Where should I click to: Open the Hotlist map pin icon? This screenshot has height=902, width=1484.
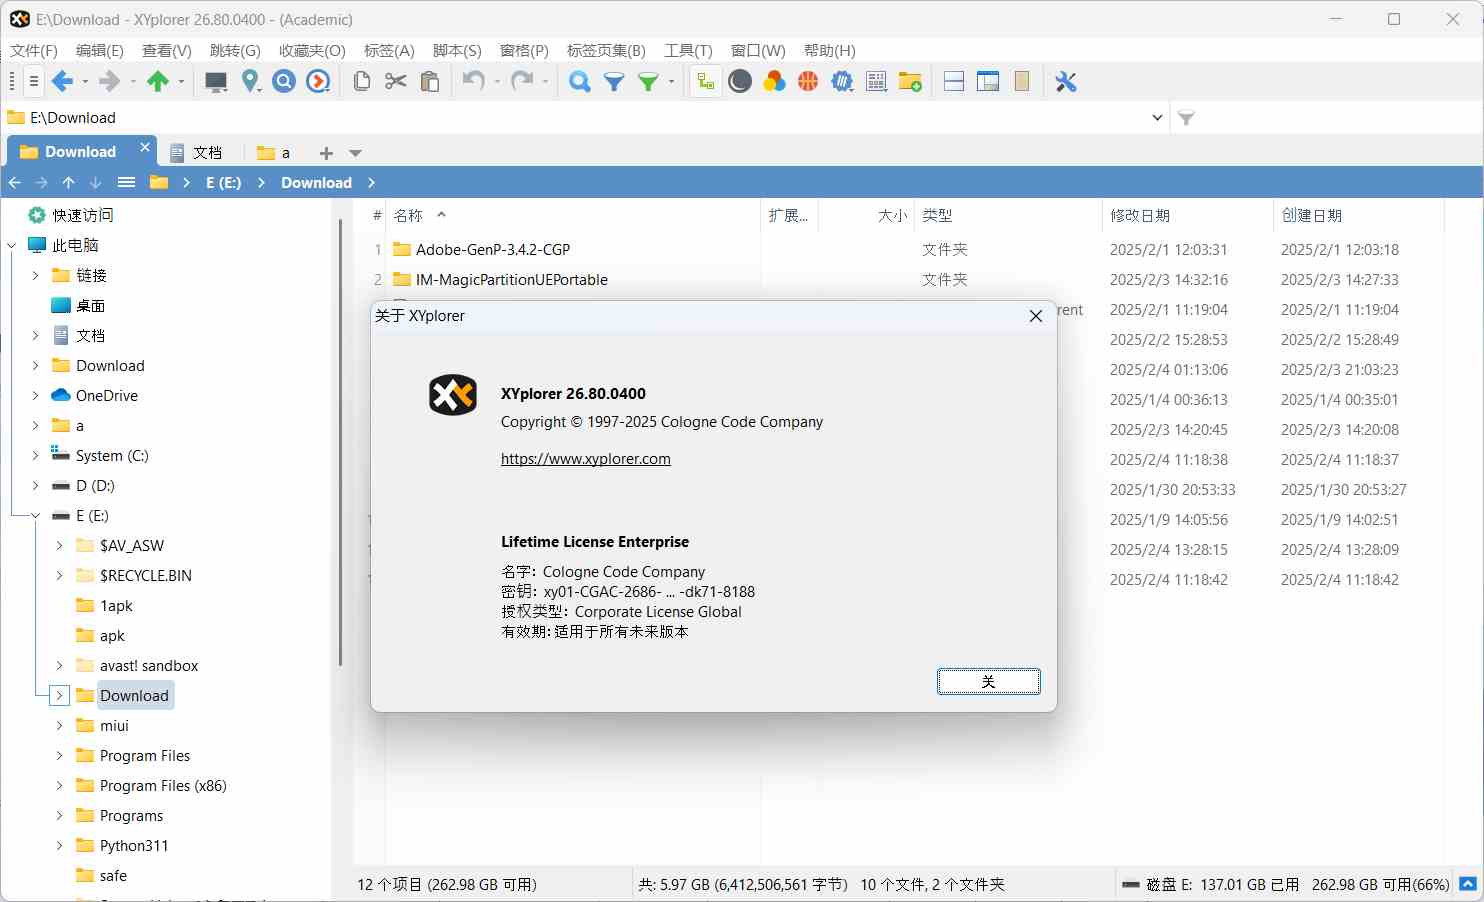tap(250, 82)
